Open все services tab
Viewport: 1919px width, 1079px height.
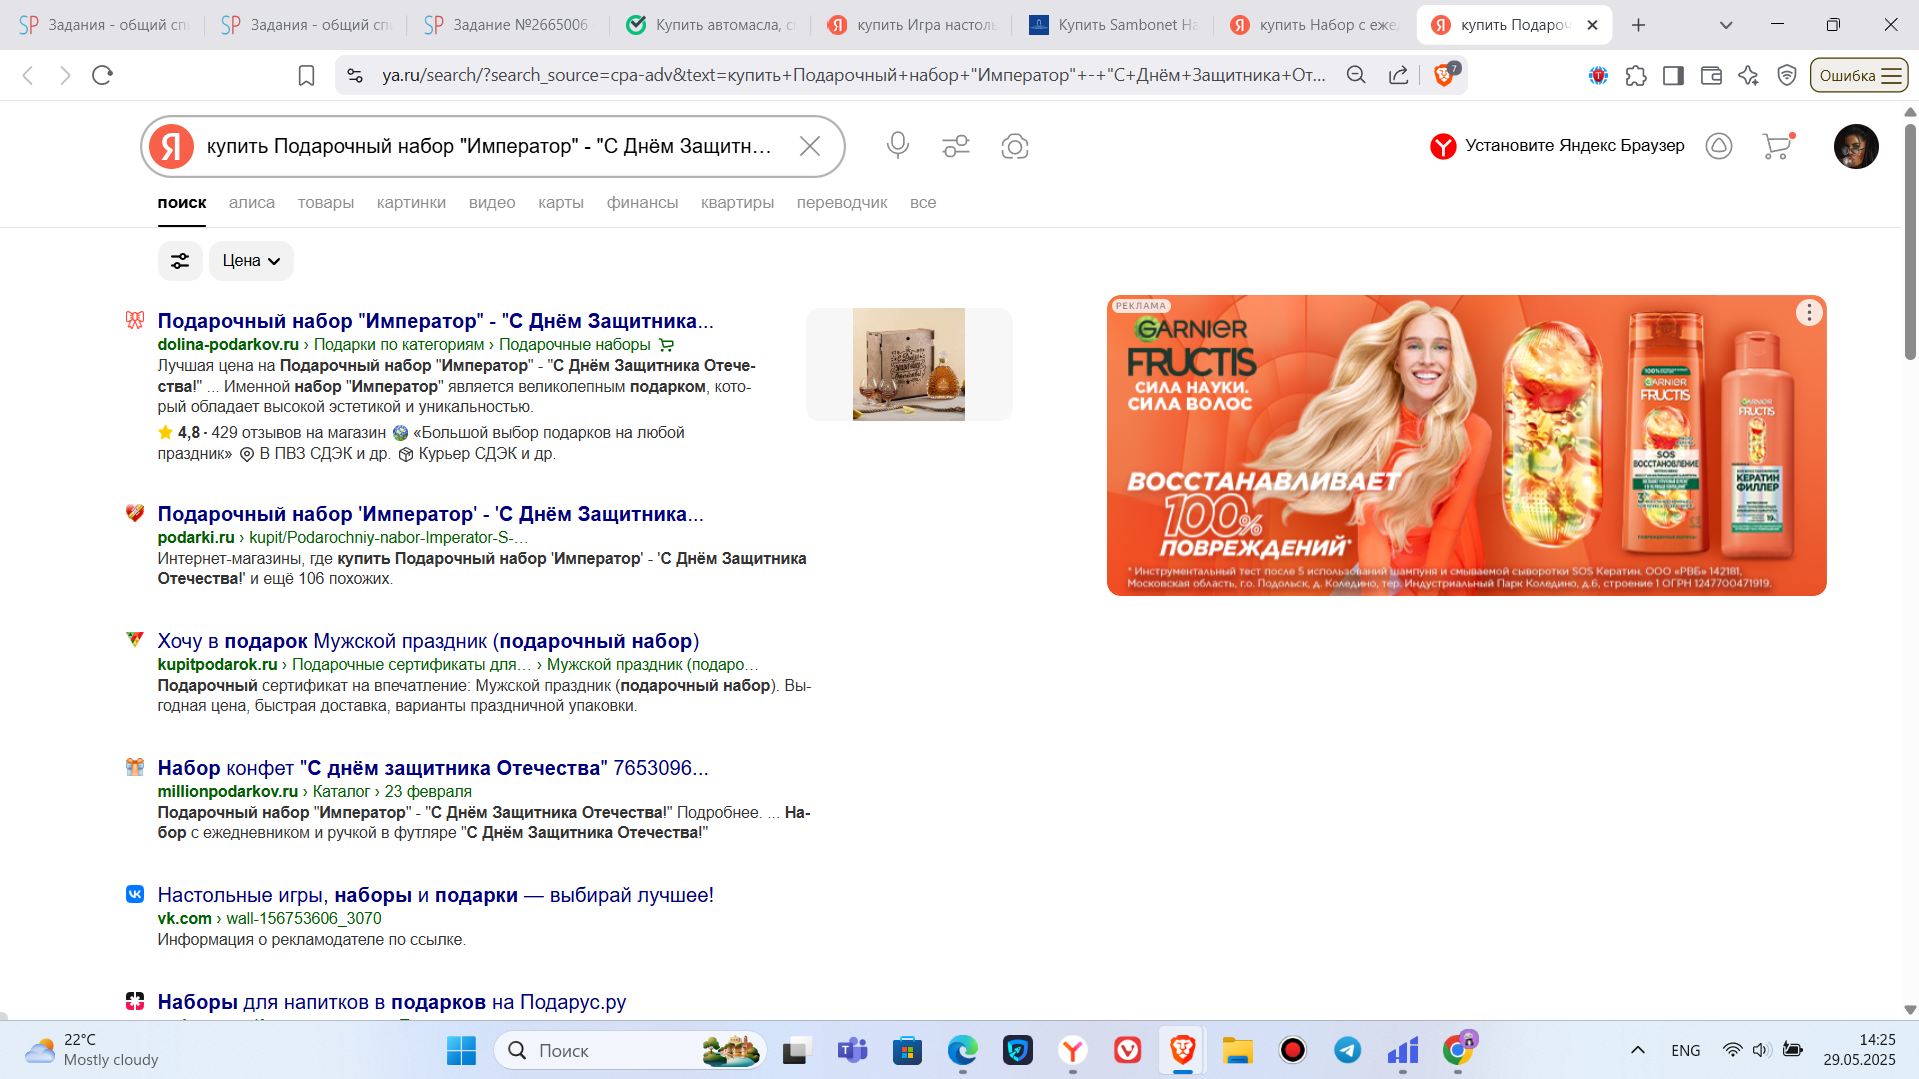pyautogui.click(x=923, y=202)
